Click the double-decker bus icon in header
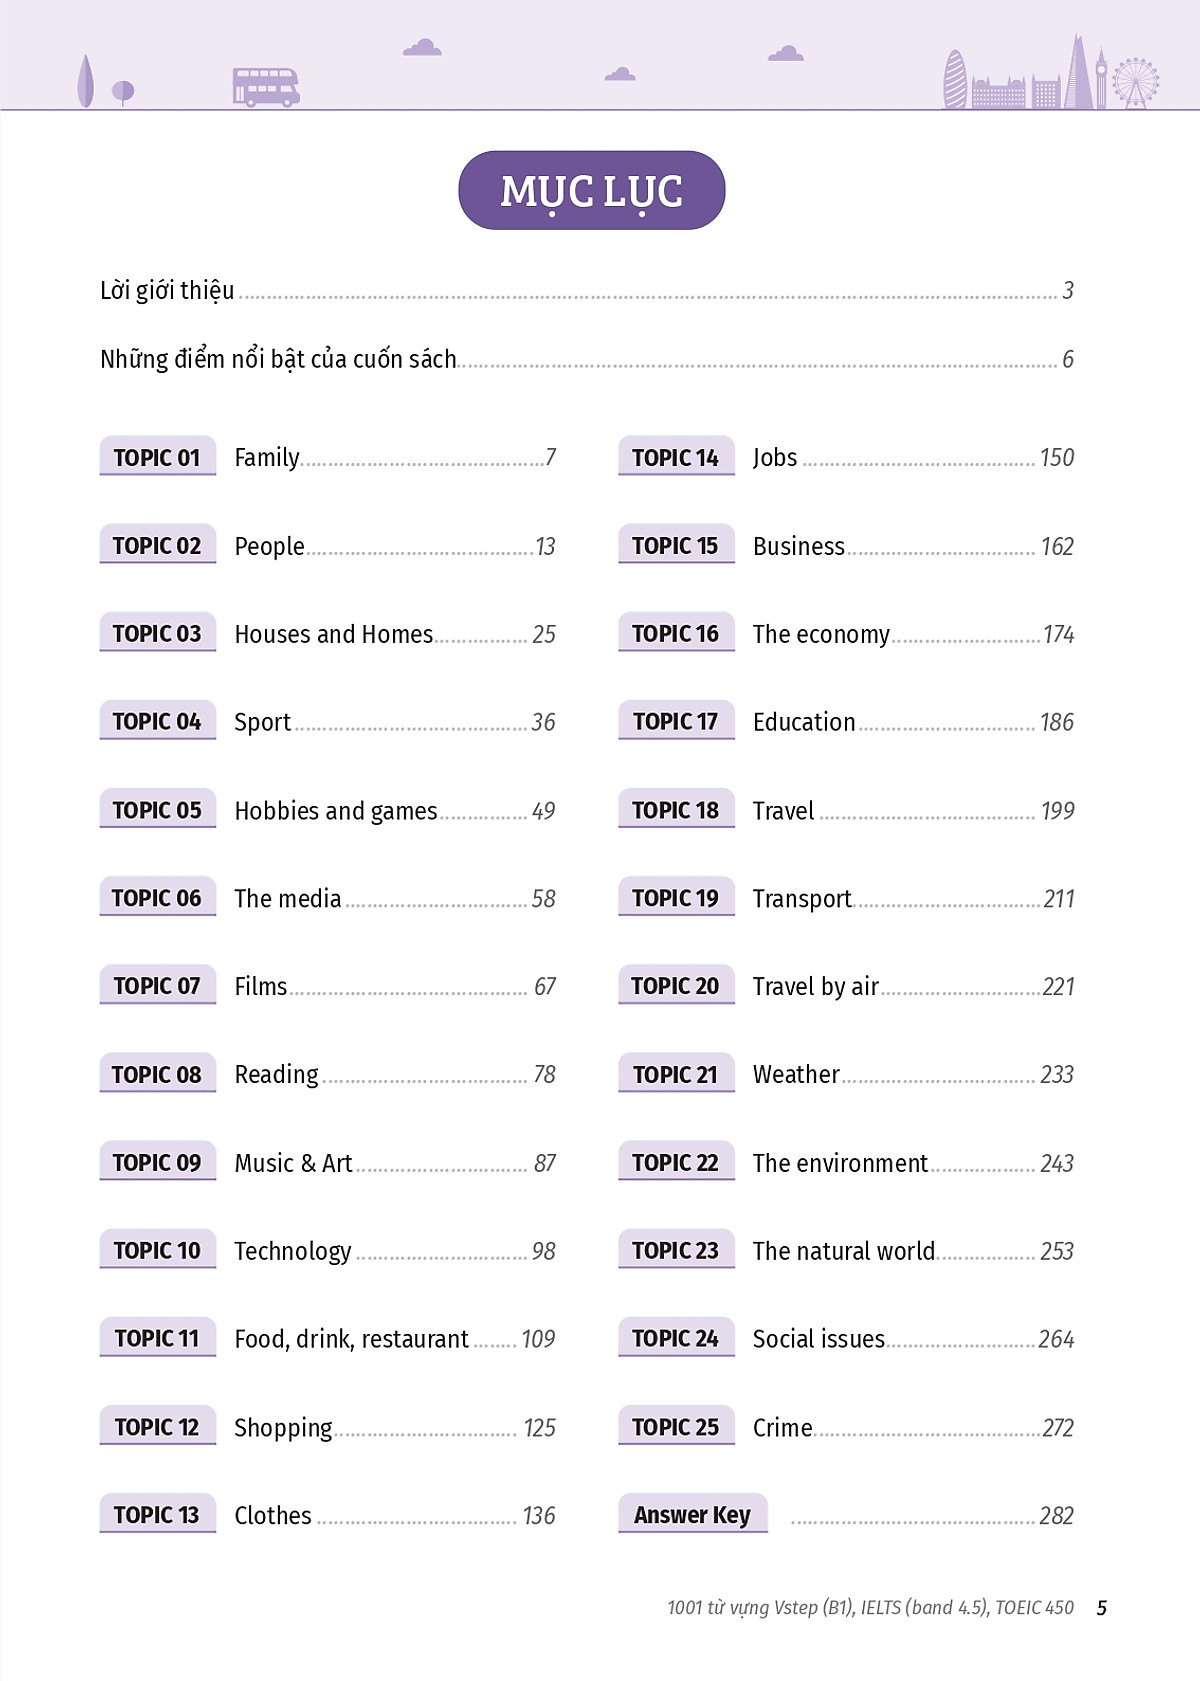Viewport: 1200px width, 1681px height. 266,87
